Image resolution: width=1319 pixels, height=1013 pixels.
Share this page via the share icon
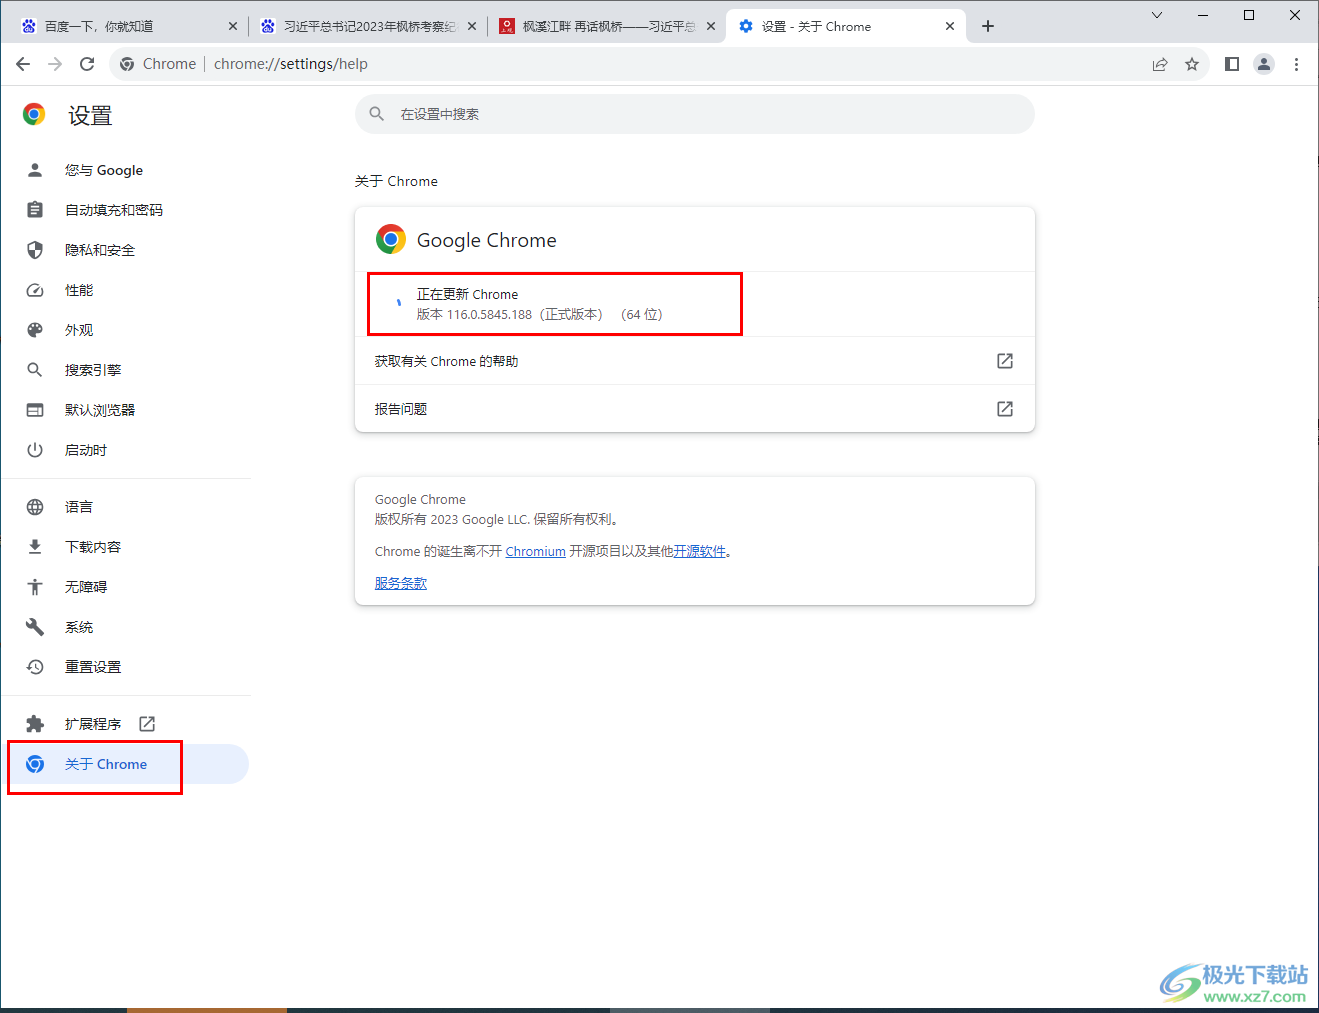[x=1160, y=64]
